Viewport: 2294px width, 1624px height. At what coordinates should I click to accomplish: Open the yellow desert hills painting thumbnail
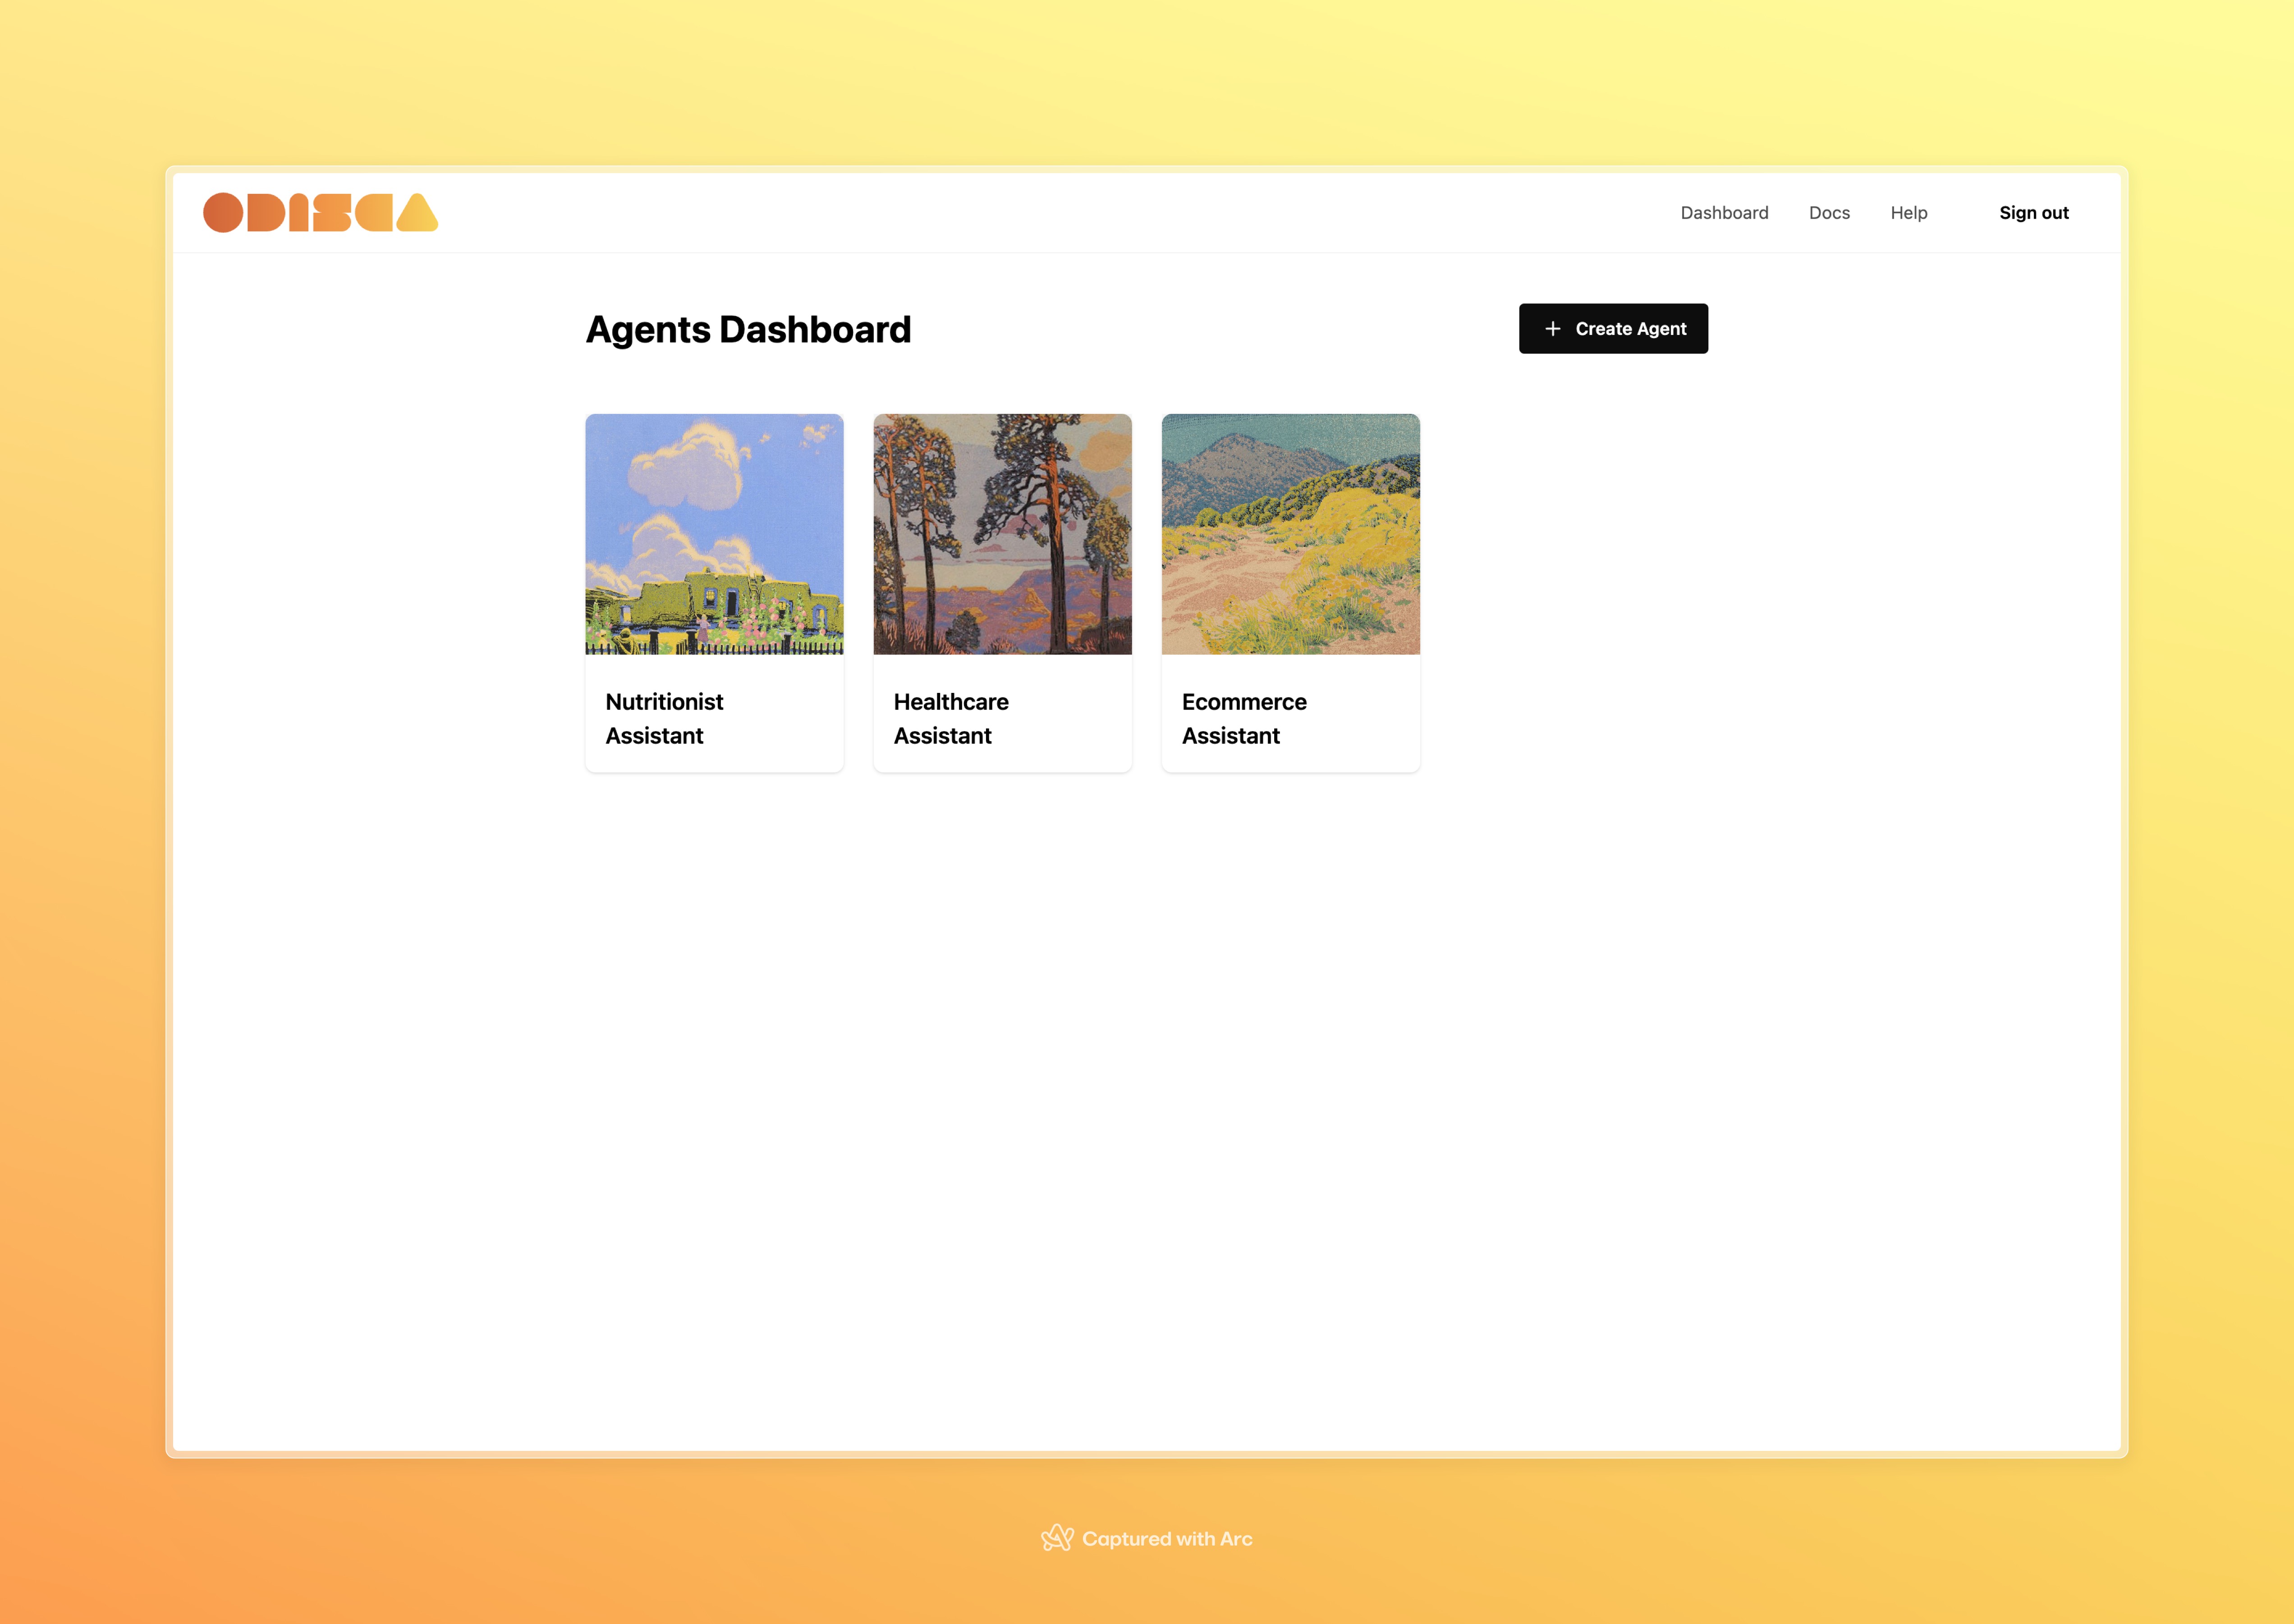1290,534
